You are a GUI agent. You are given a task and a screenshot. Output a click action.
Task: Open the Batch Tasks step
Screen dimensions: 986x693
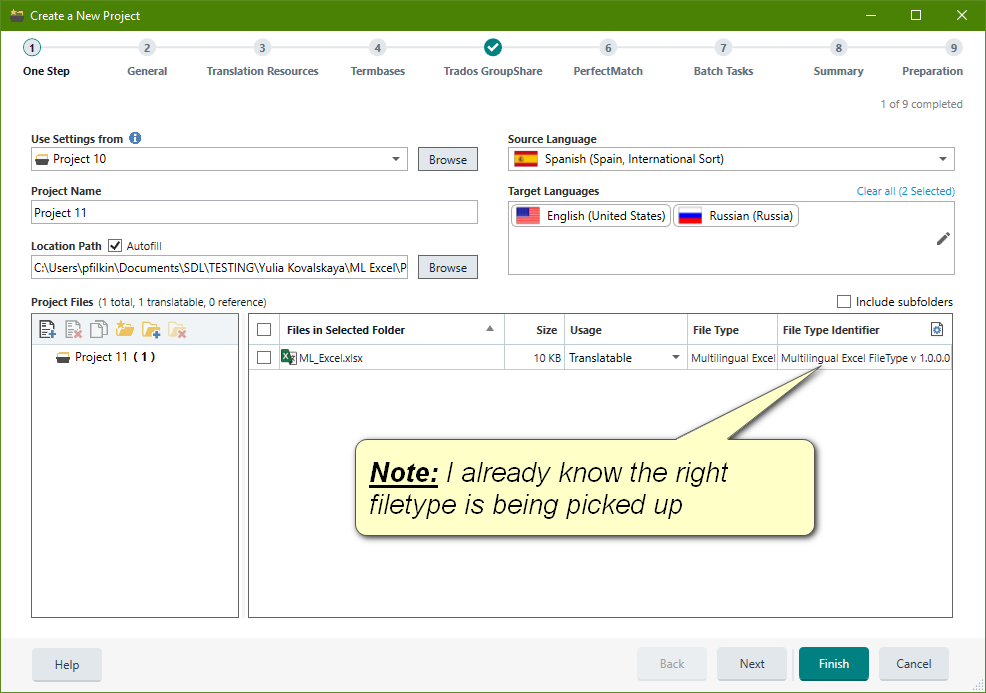[x=723, y=58]
